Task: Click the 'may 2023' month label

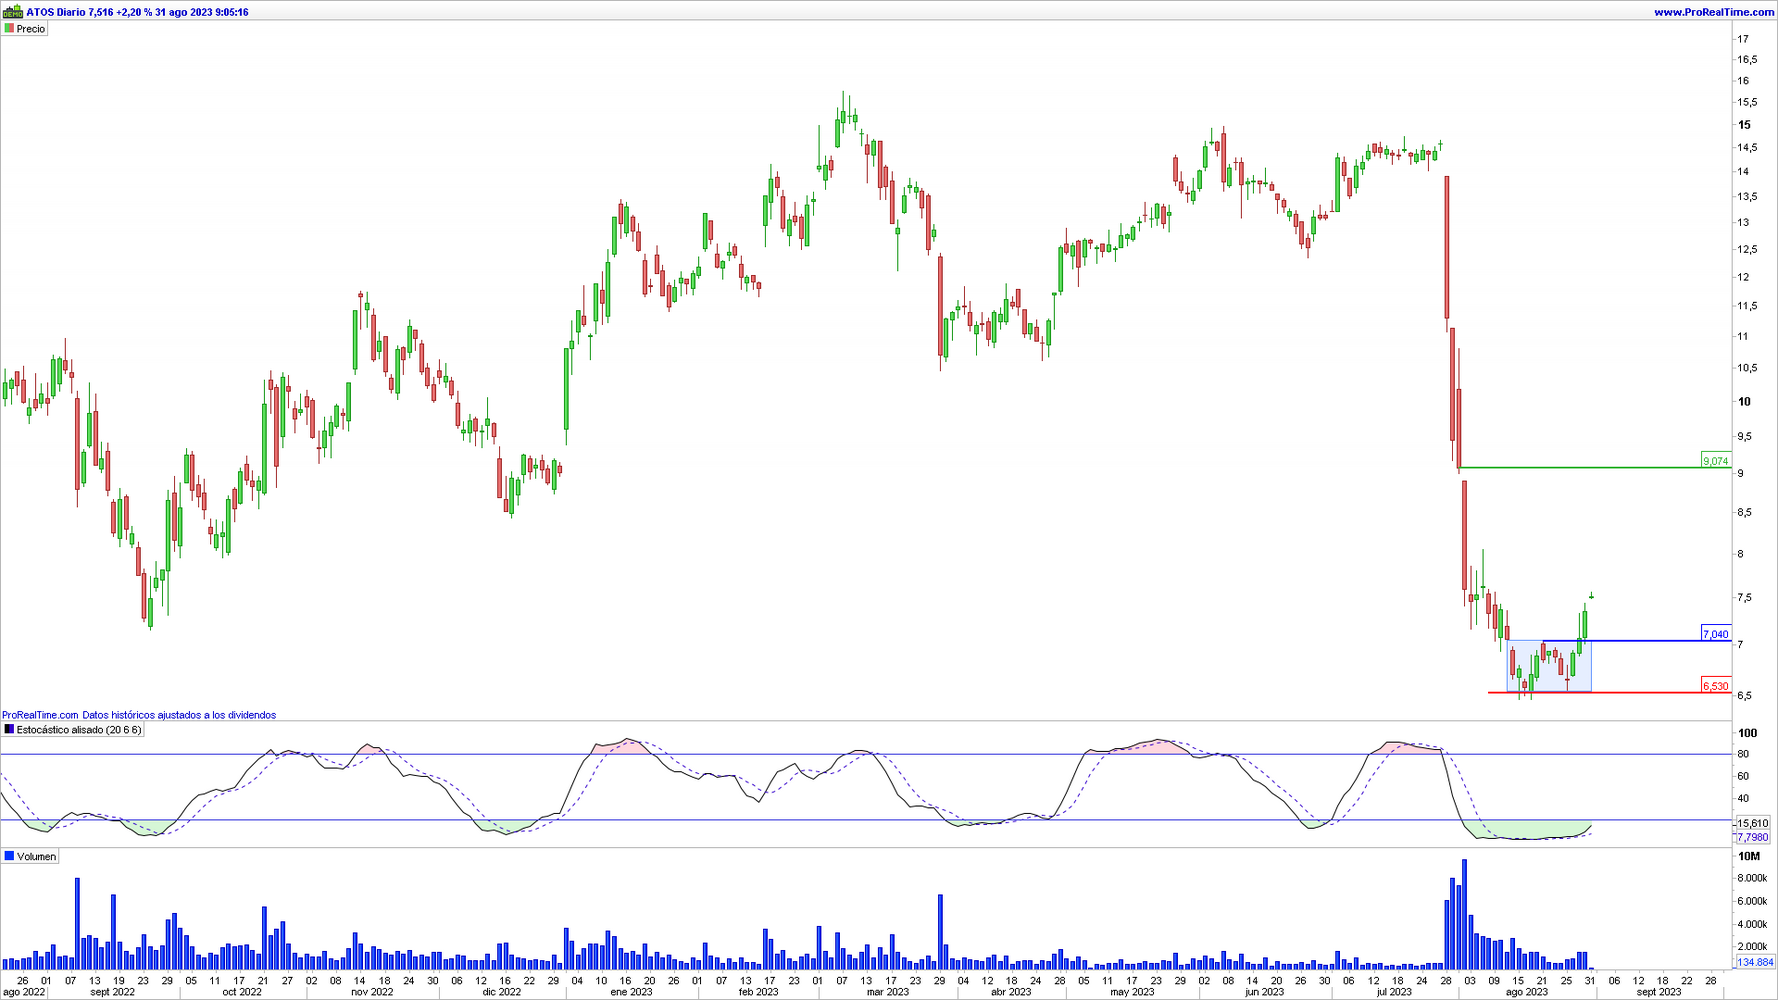Action: 1132,992
